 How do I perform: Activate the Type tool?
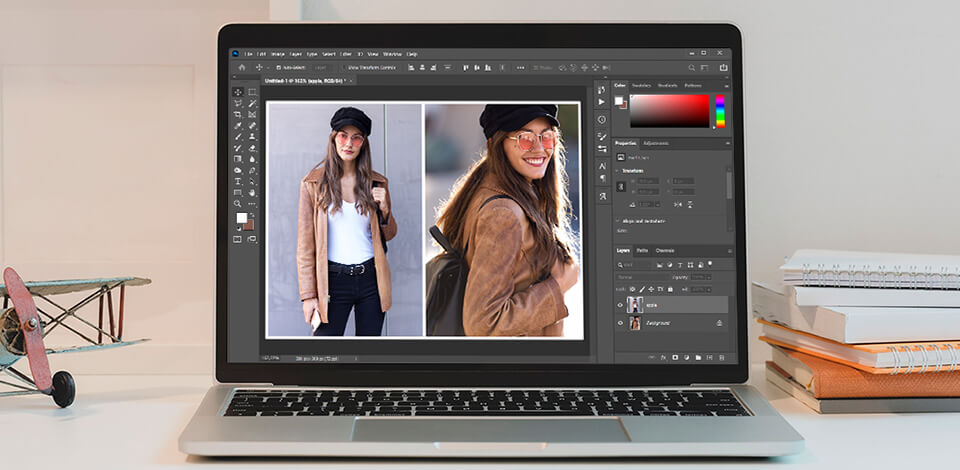(238, 181)
